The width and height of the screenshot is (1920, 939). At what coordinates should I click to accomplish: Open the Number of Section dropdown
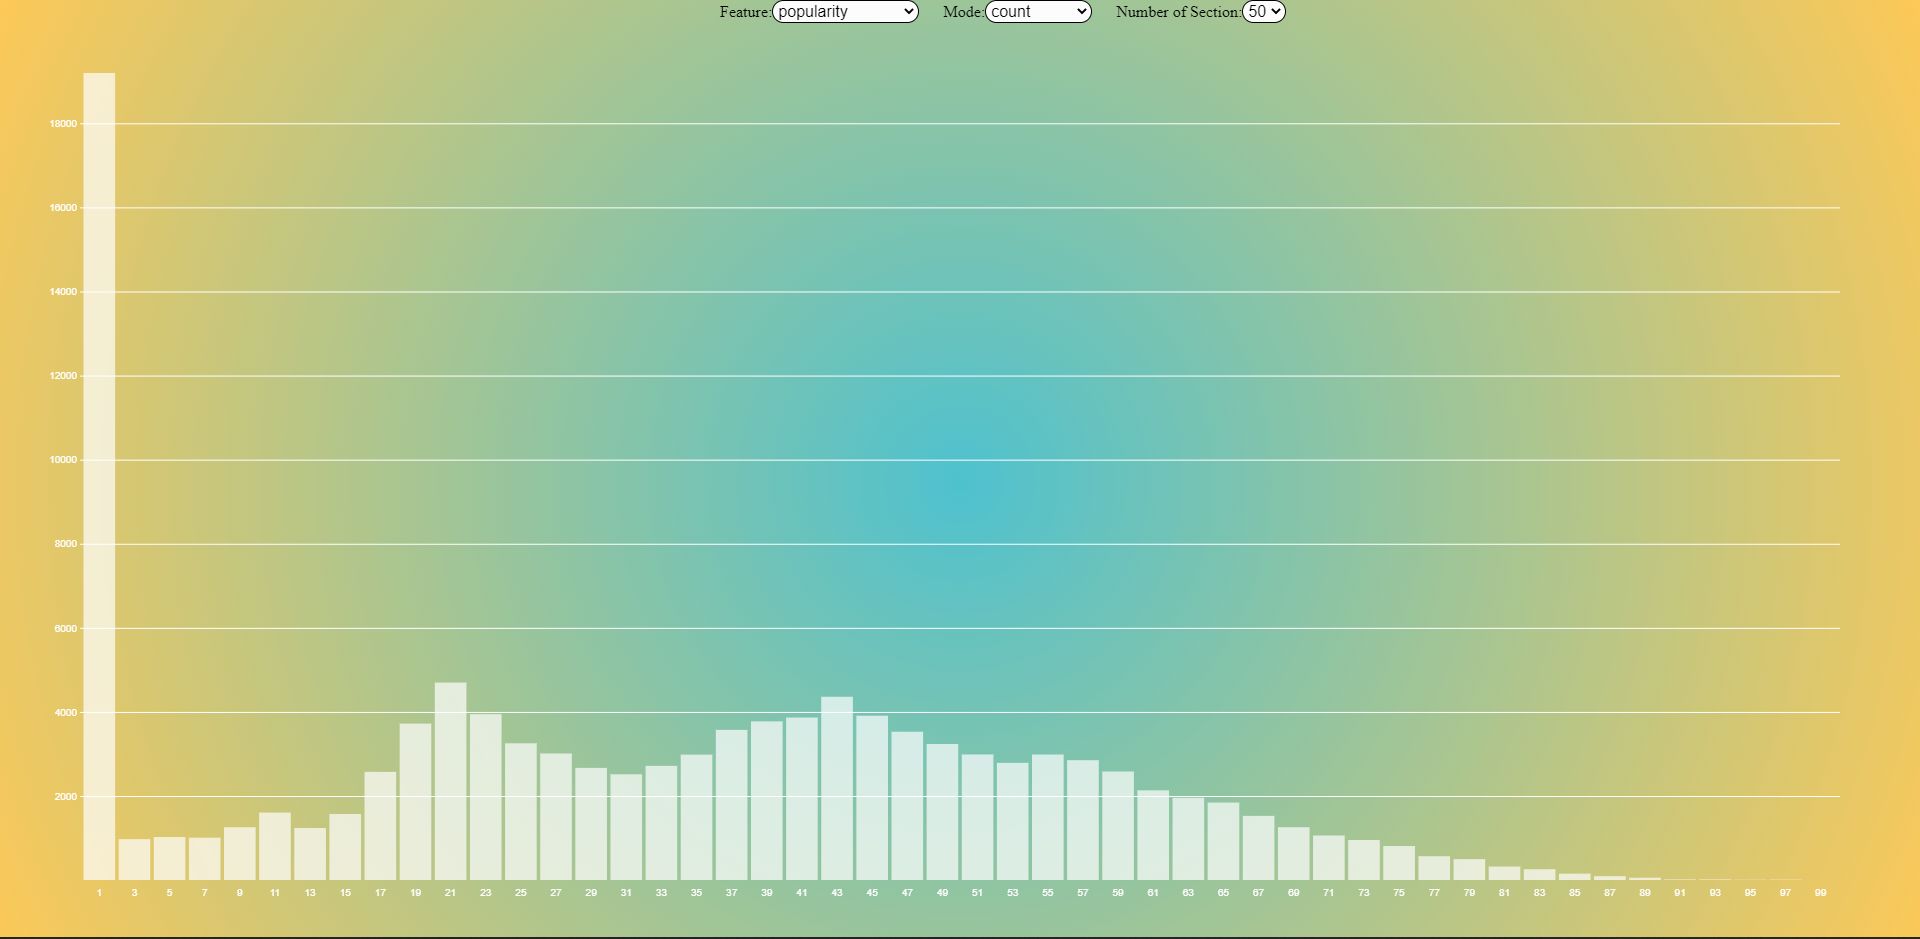1263,12
